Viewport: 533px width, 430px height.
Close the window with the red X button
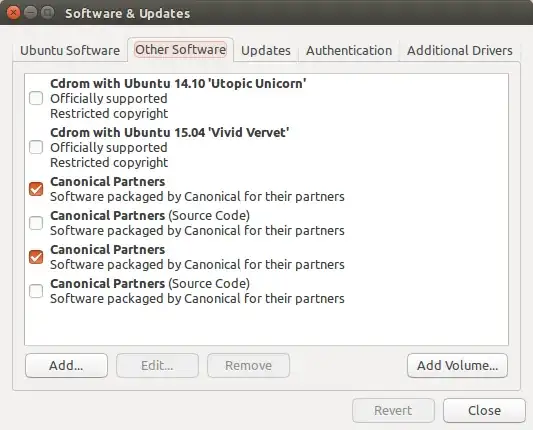pyautogui.click(x=13, y=13)
